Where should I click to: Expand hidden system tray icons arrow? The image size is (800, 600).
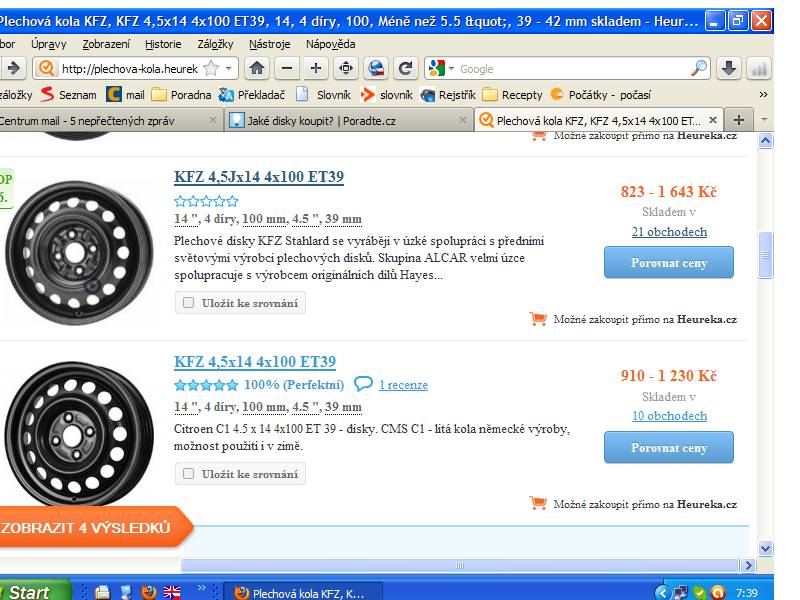[662, 592]
